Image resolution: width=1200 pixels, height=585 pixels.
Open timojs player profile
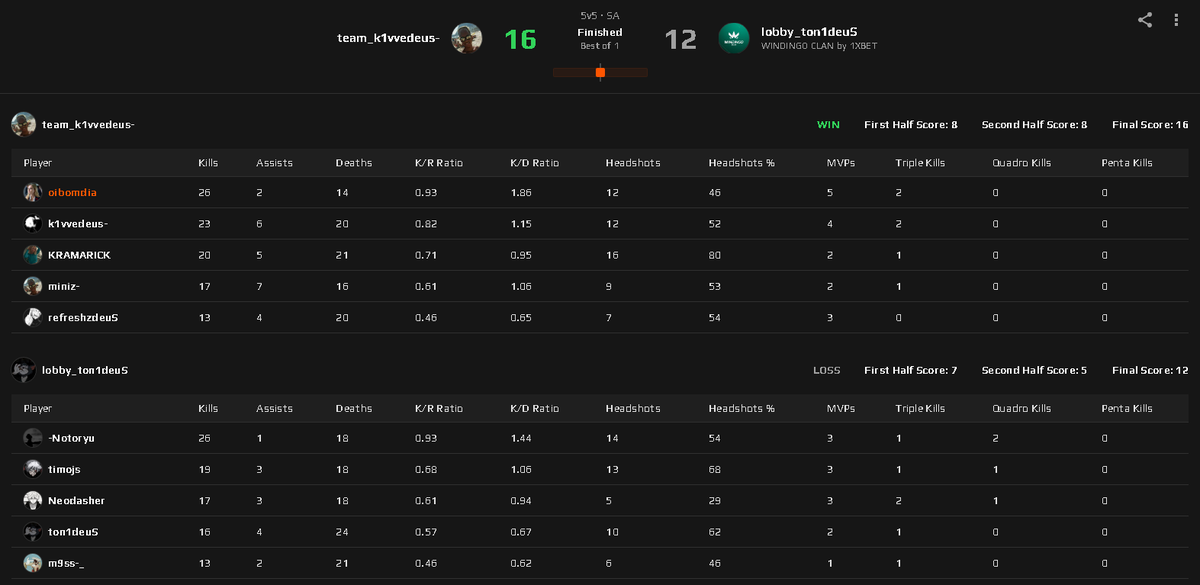66,469
